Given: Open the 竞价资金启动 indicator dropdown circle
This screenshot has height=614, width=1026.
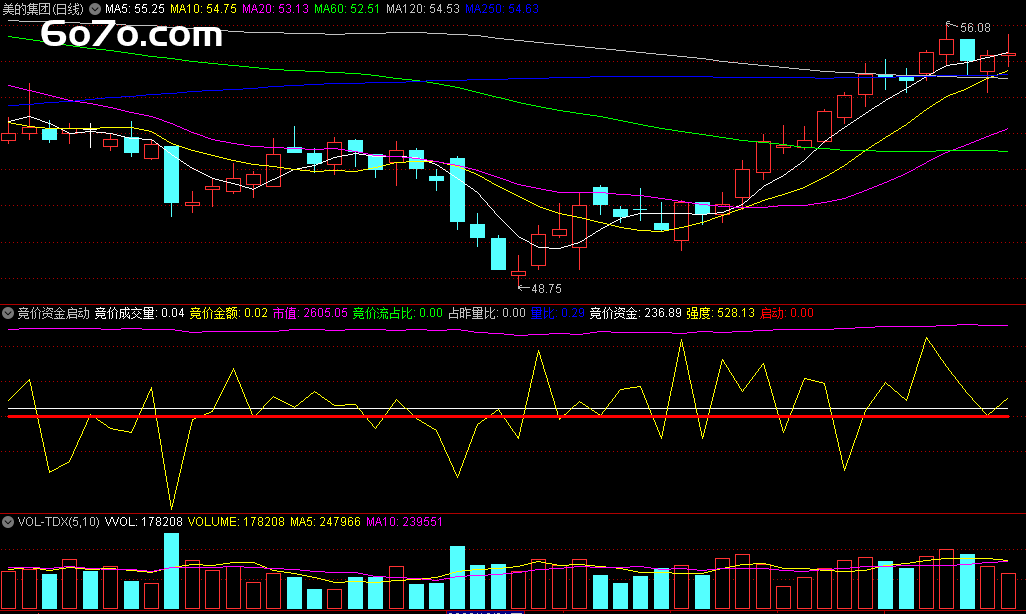Looking at the screenshot, I should pos(8,313).
